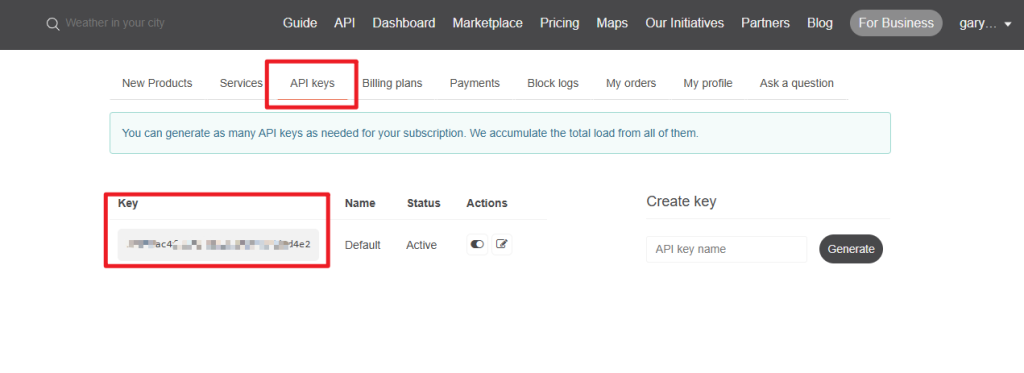Focus the API key name input field
1024x373 pixels.
coord(726,249)
